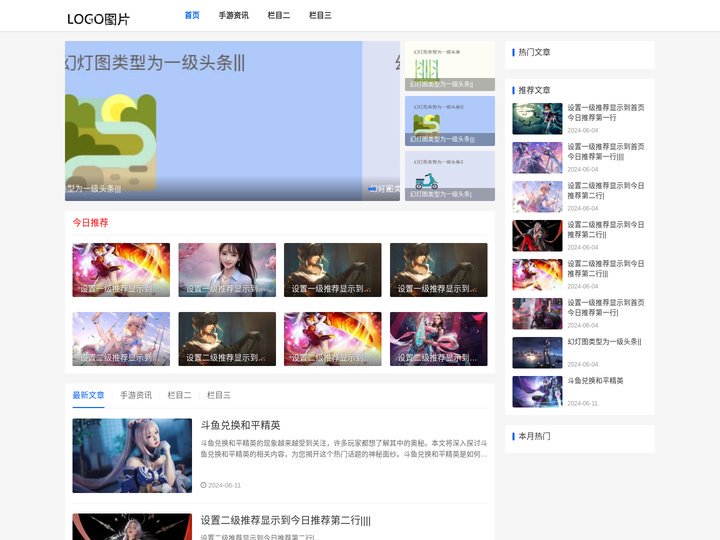Click the 2024-06-11 date in the article list

point(225,485)
